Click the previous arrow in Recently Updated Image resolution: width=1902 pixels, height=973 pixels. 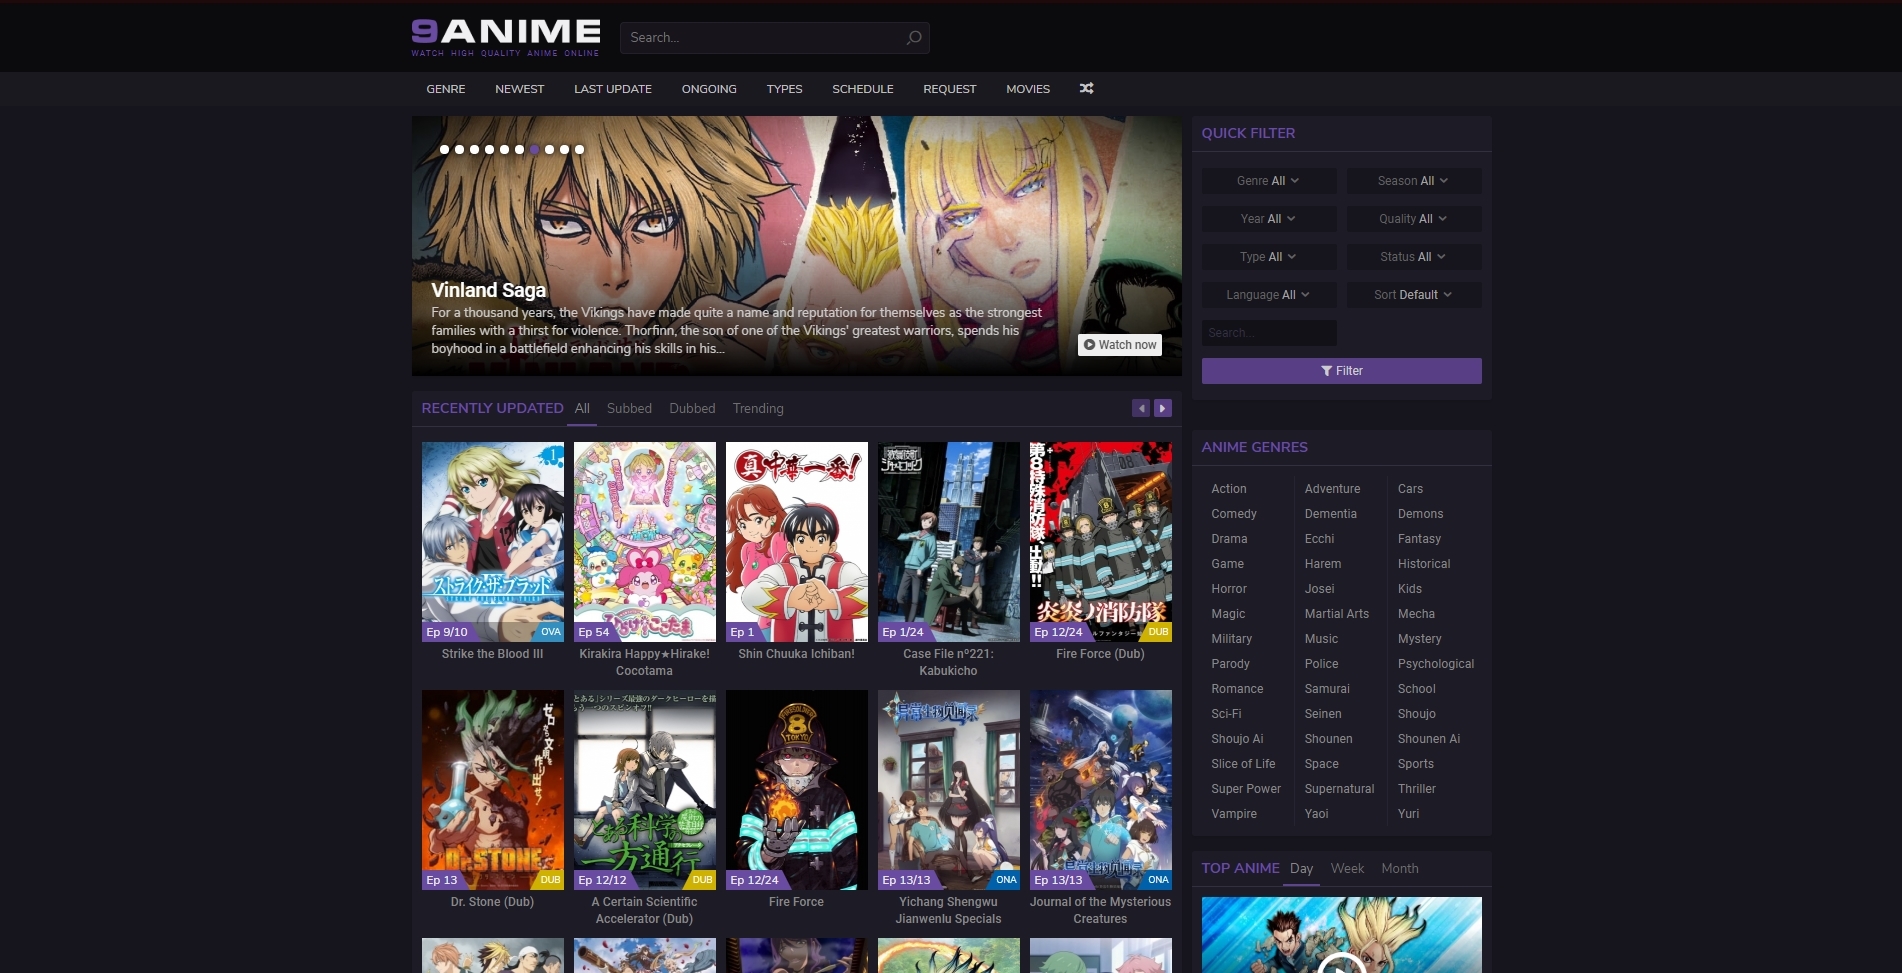tap(1140, 408)
